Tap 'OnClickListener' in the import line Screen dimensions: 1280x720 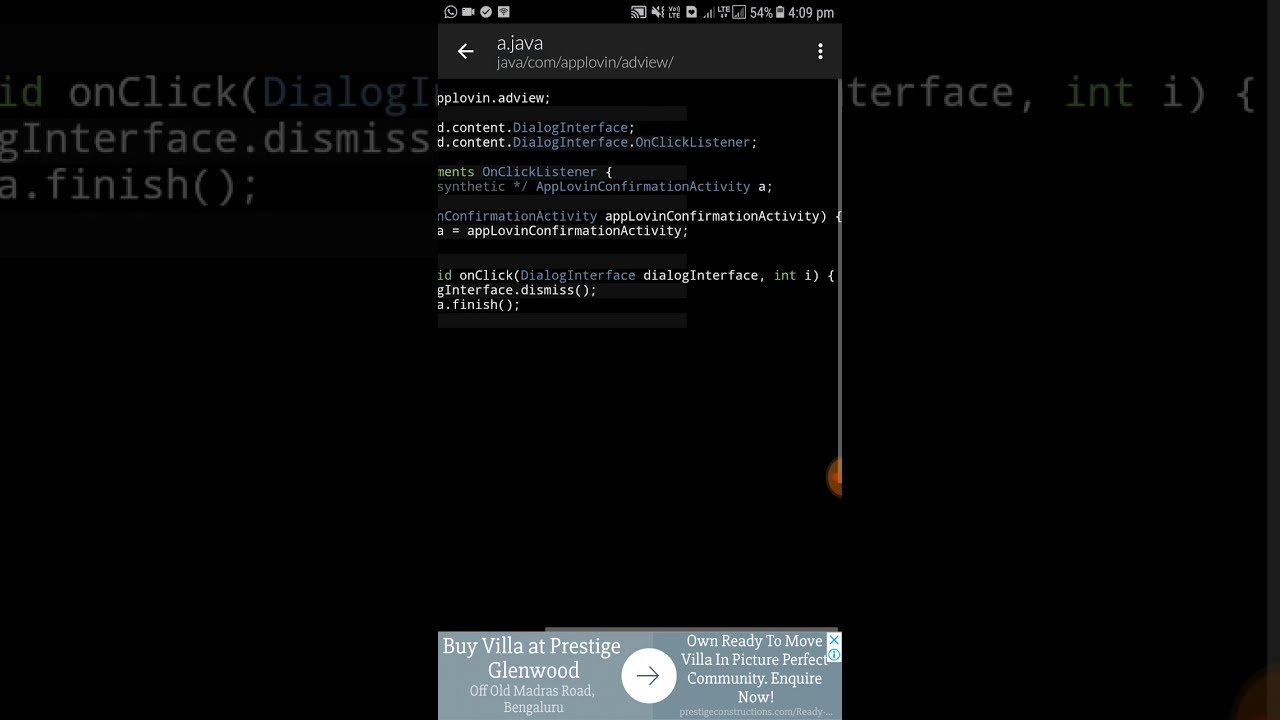(x=693, y=142)
